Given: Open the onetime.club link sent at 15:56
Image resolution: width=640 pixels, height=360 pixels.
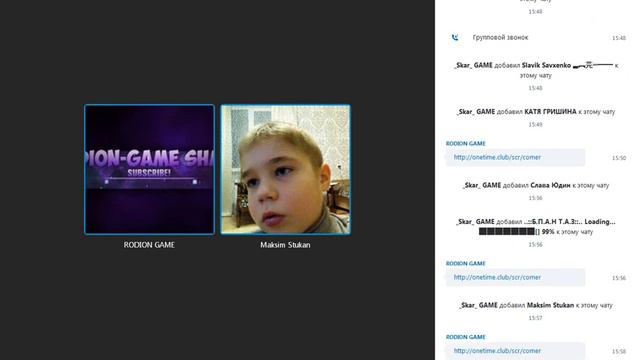Looking at the screenshot, I should coord(497,277).
